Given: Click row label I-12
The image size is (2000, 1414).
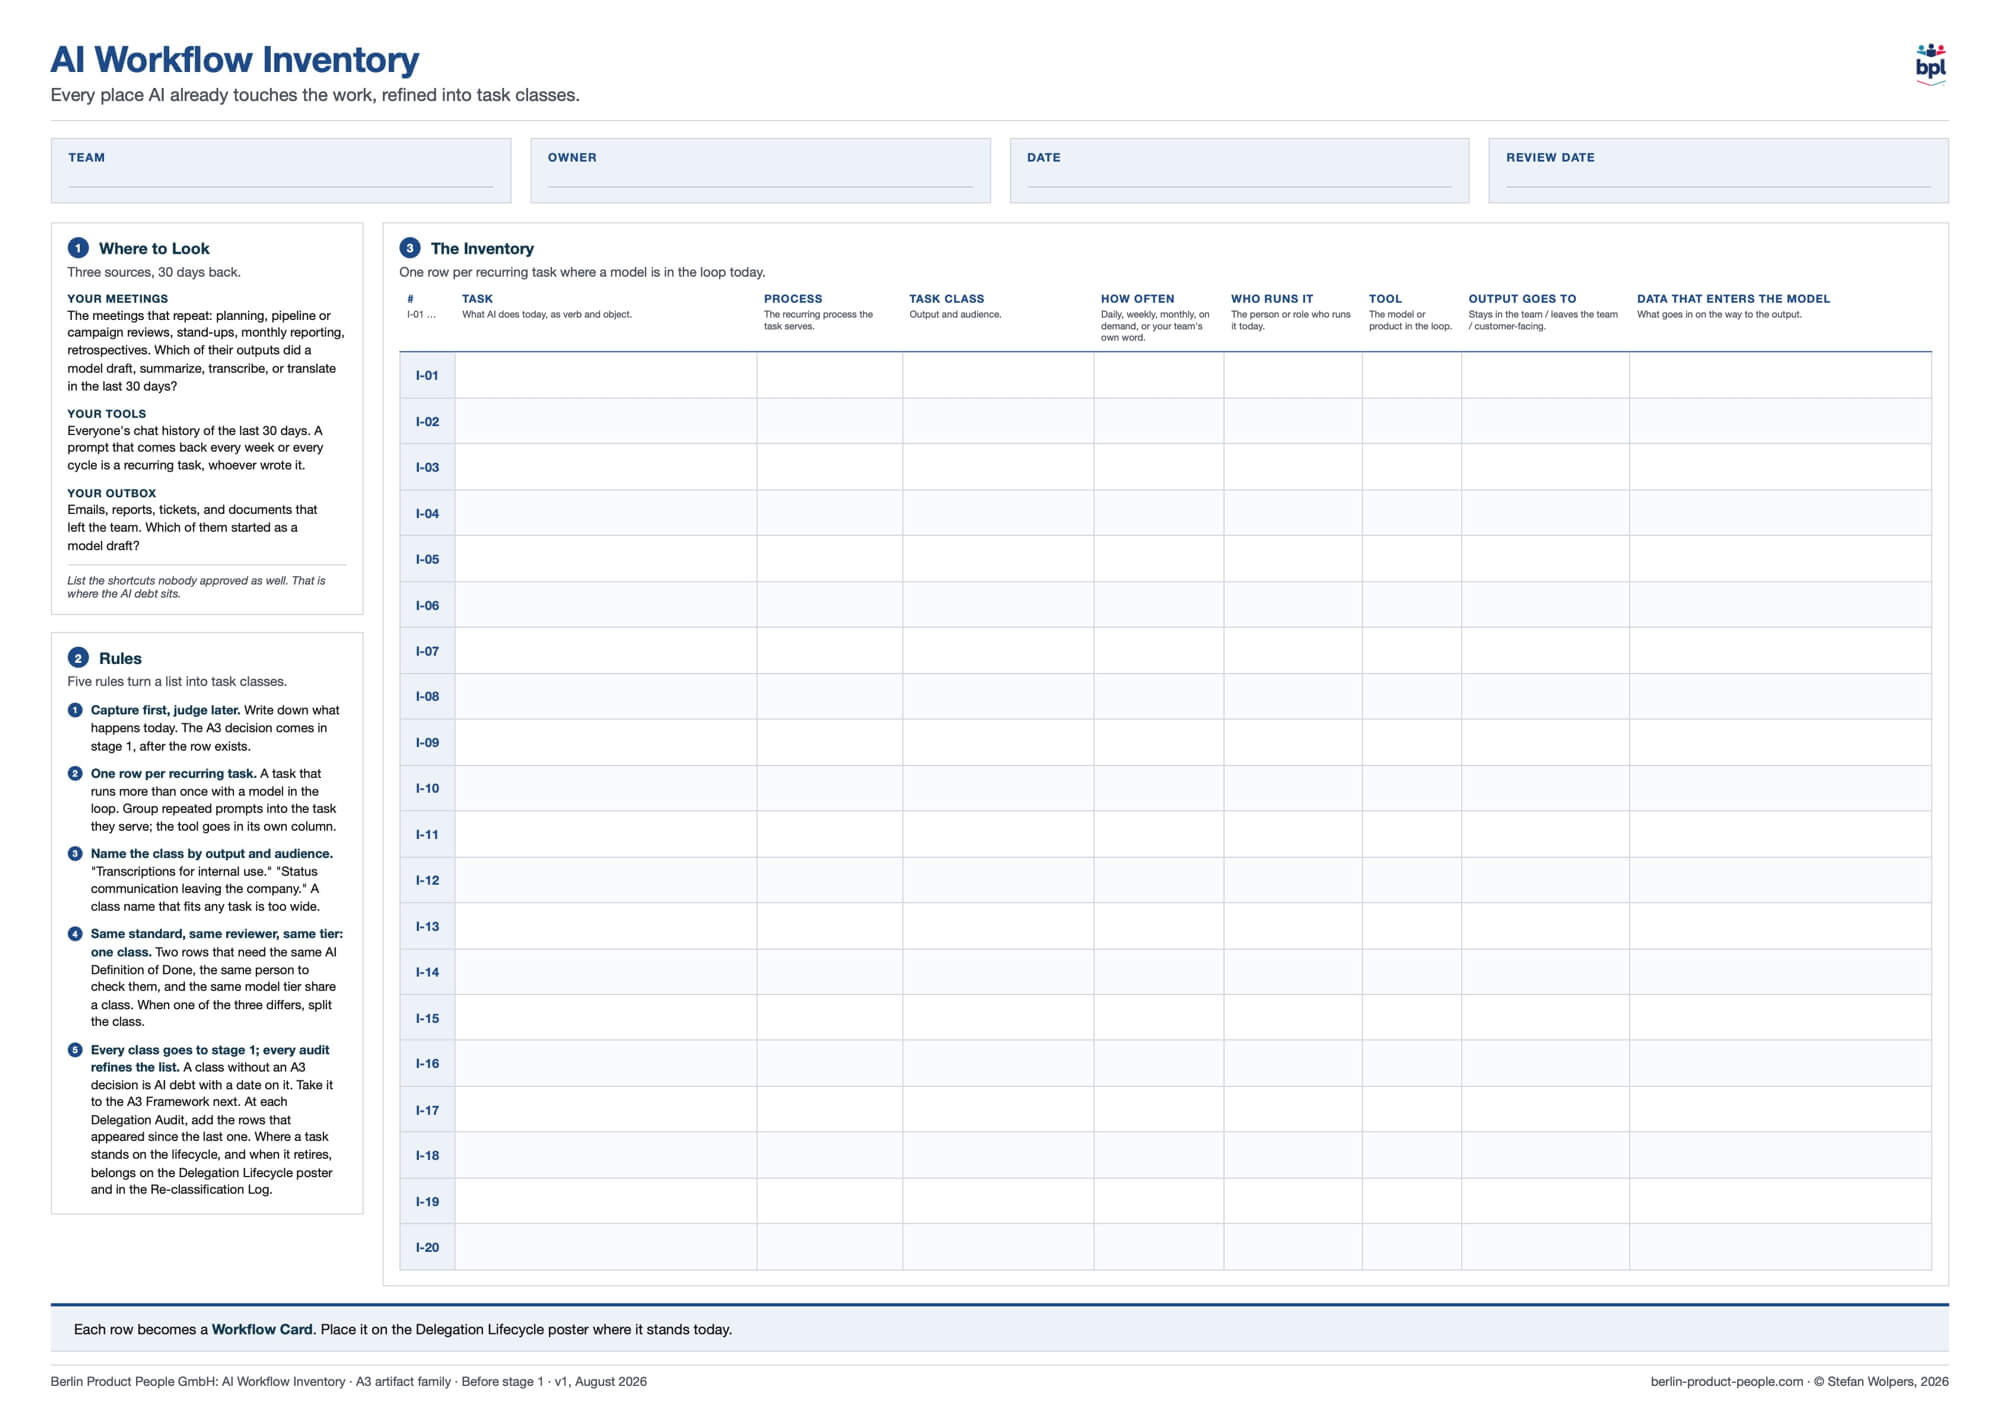Looking at the screenshot, I should tap(427, 880).
